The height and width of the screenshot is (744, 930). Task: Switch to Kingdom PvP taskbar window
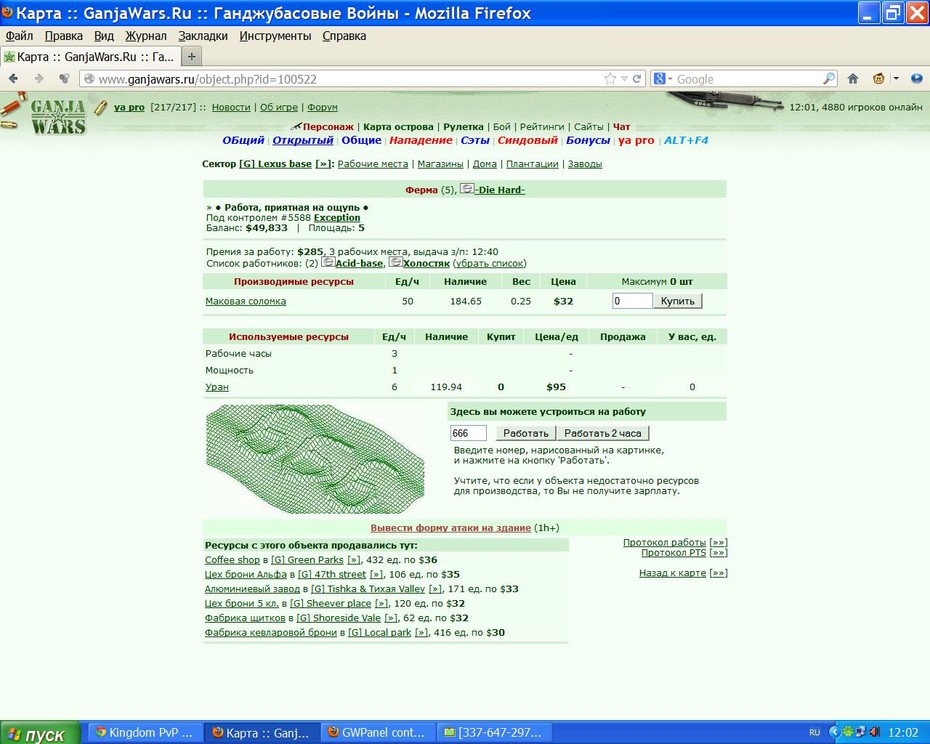(144, 733)
